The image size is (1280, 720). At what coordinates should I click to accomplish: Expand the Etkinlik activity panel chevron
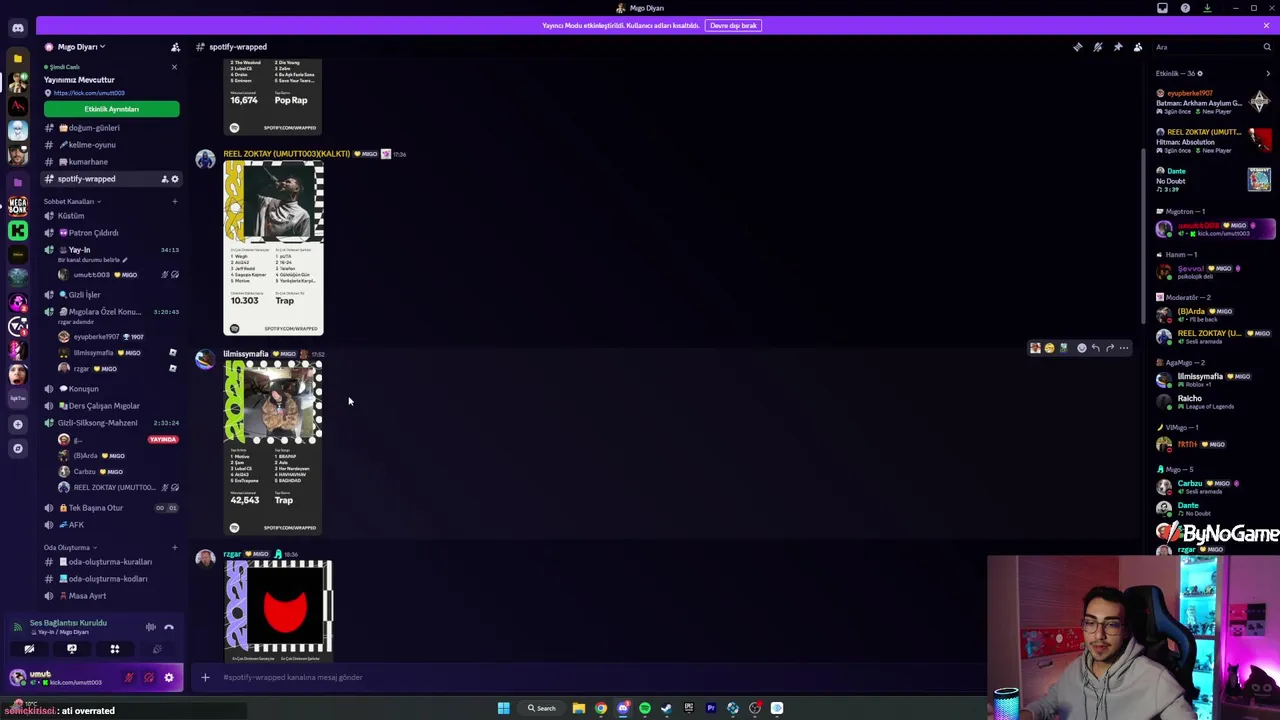(1268, 73)
